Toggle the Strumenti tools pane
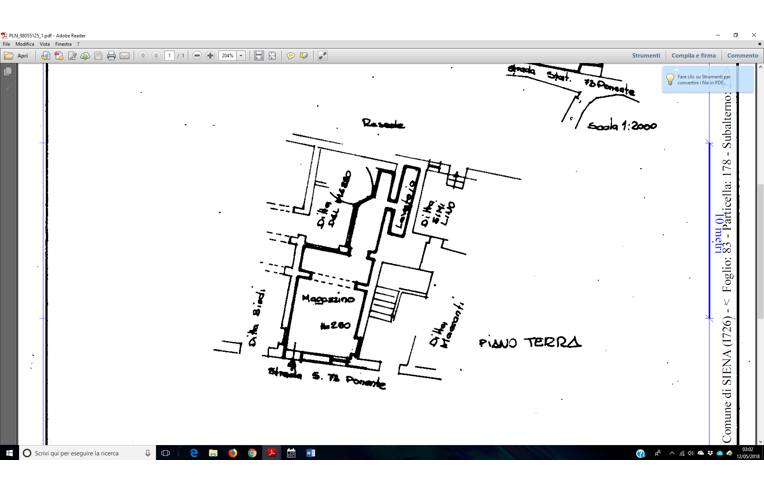 (646, 56)
